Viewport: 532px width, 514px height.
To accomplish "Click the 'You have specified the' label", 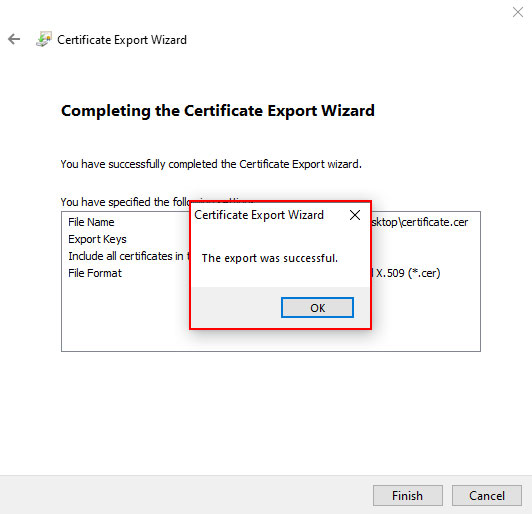I will click(x=125, y=202).
